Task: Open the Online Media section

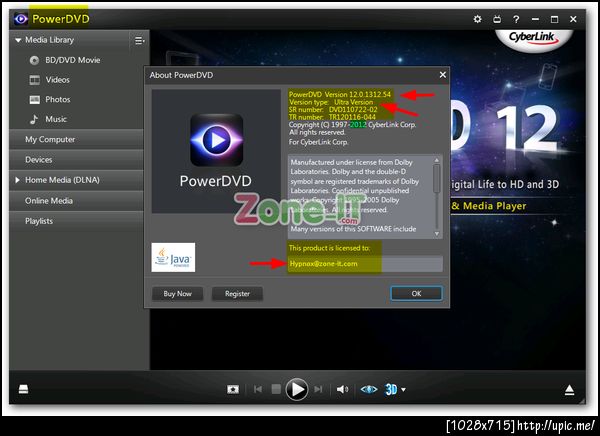Action: click(x=77, y=201)
